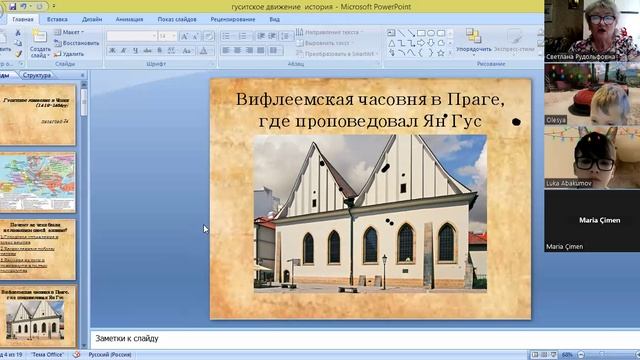Toggle justify text alignment
The width and height of the screenshot is (640, 360).
[261, 50]
